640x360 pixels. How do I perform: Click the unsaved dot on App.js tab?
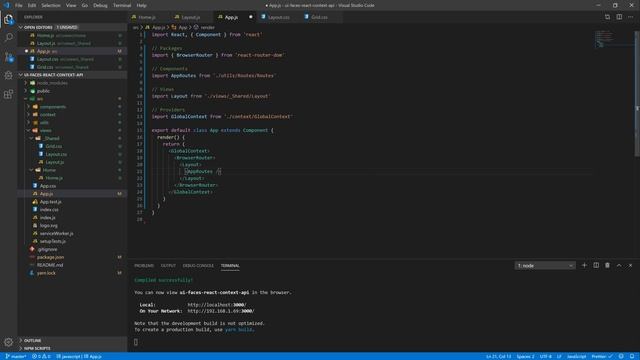coord(251,17)
